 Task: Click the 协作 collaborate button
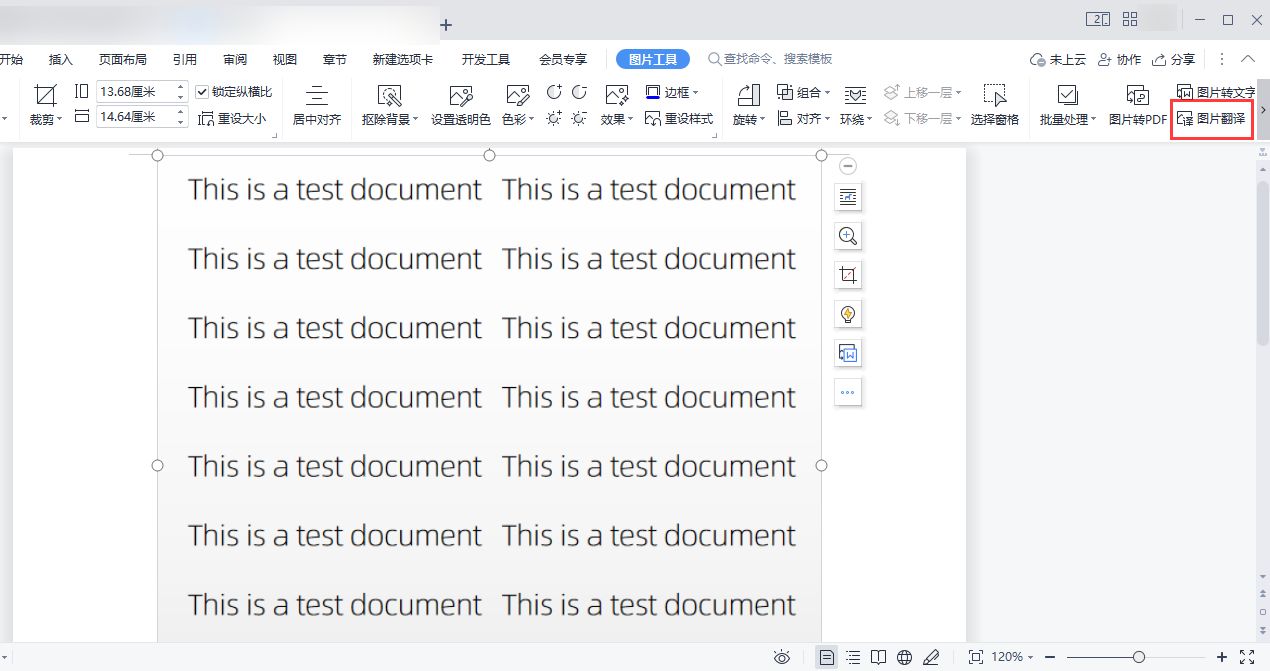click(x=1119, y=60)
